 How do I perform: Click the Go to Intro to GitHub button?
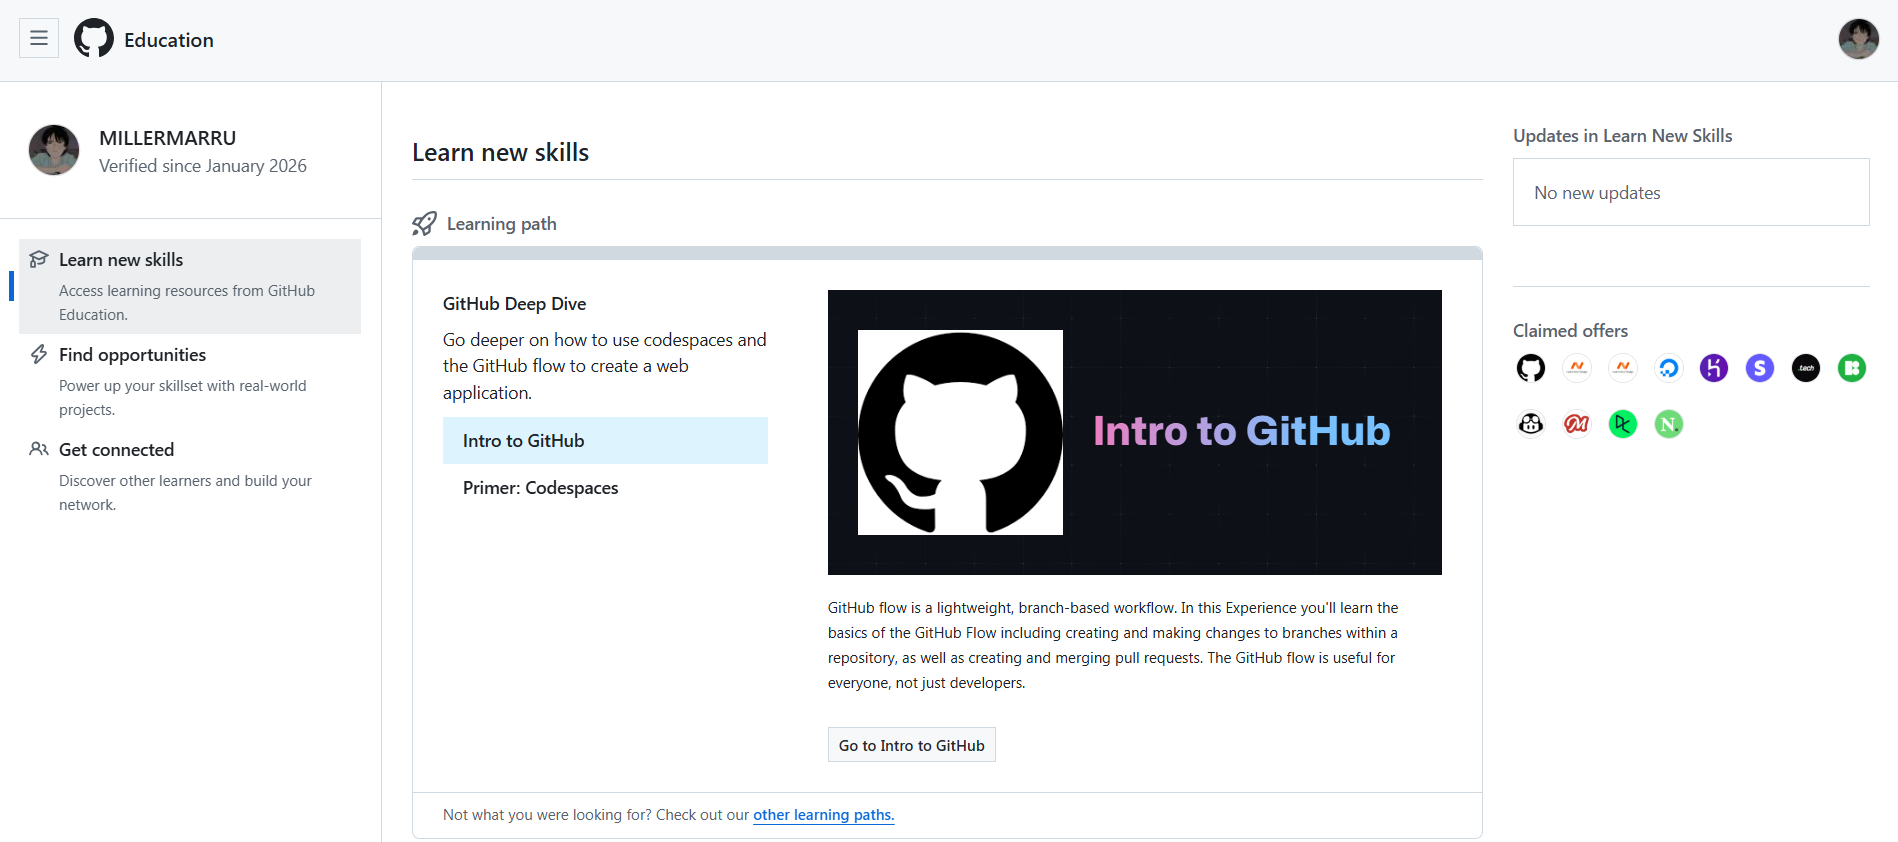(911, 745)
